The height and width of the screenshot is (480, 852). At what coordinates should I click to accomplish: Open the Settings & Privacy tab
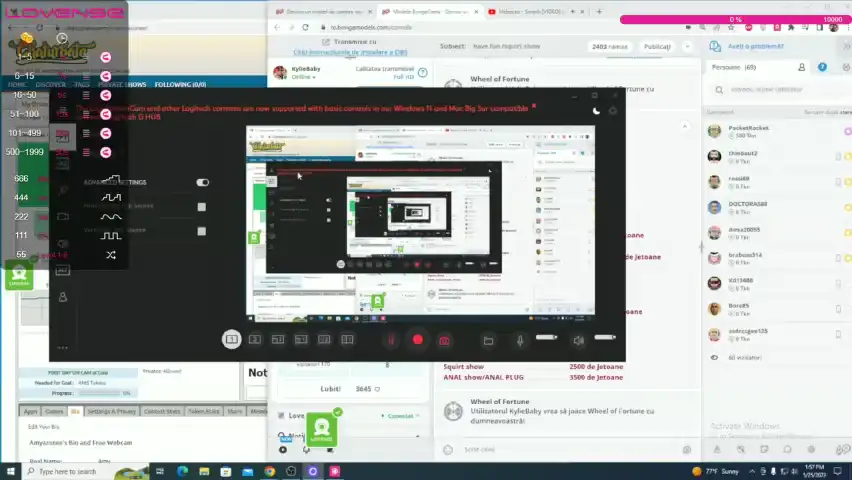tap(111, 412)
